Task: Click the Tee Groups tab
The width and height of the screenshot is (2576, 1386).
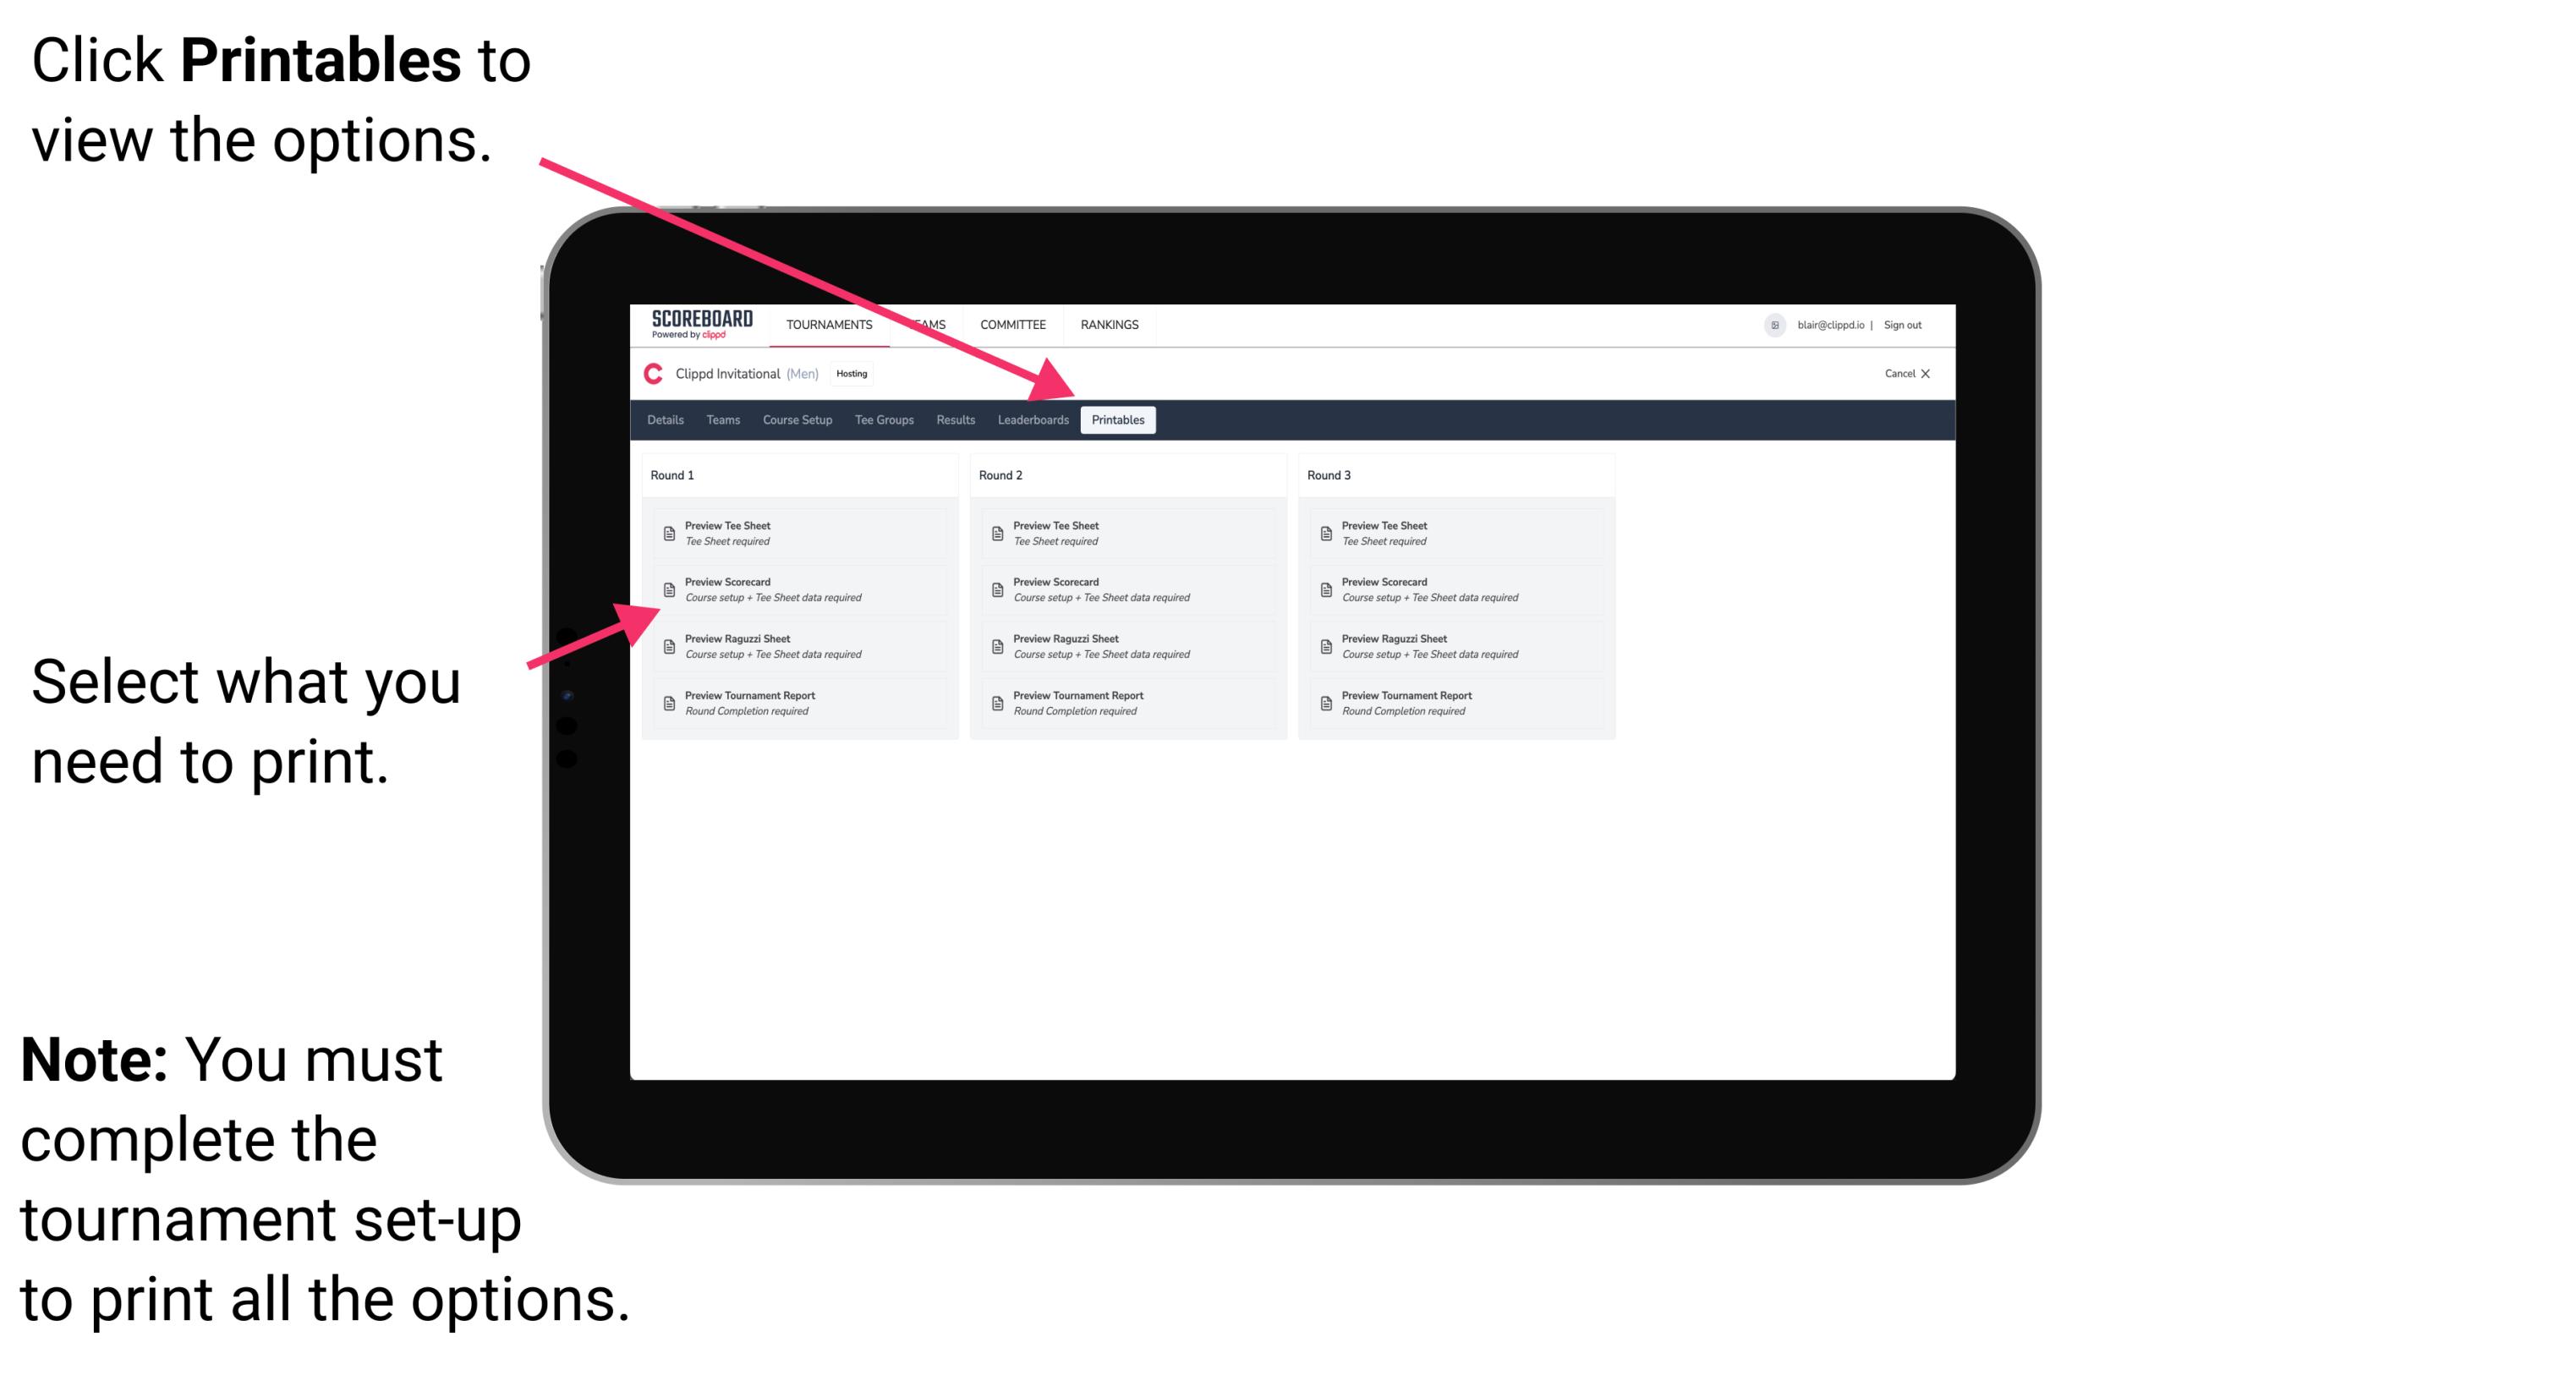Action: (888, 422)
